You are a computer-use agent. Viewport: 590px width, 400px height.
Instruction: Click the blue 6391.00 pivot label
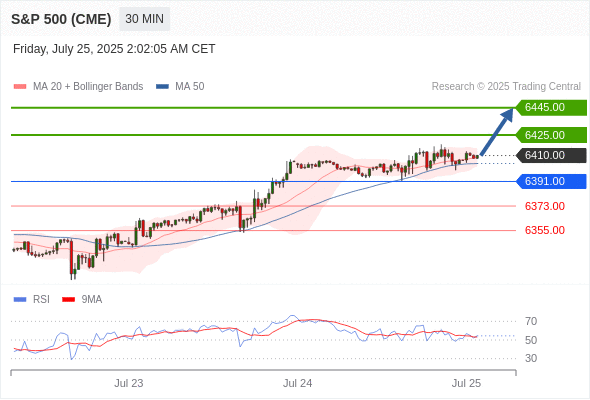point(551,181)
